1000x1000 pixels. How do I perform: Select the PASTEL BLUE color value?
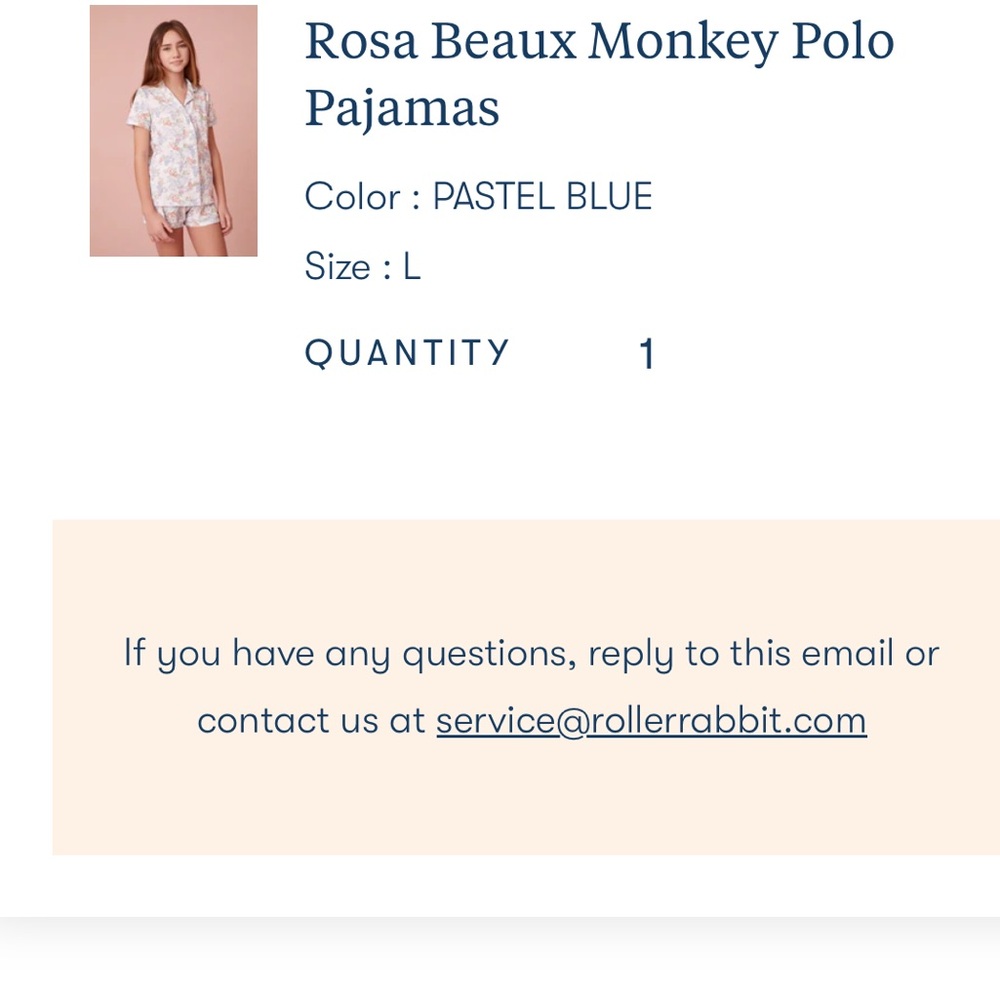point(543,196)
